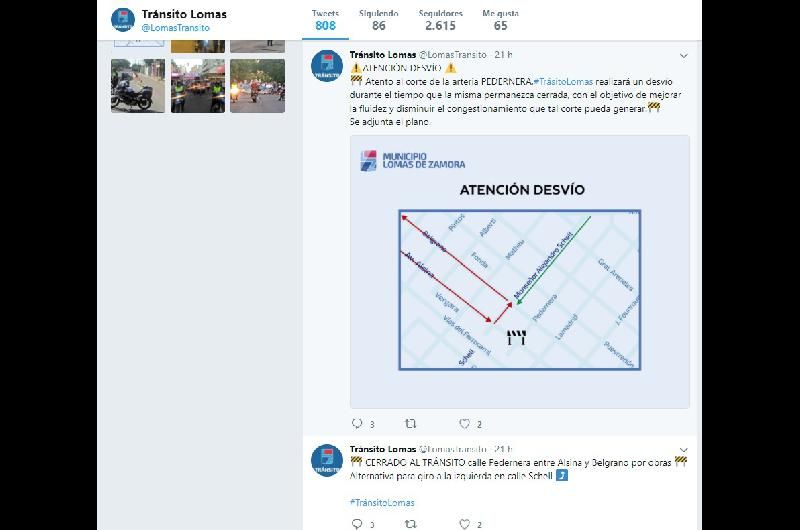
Task: Switch to the Siguiendo tab
Action: [x=378, y=20]
